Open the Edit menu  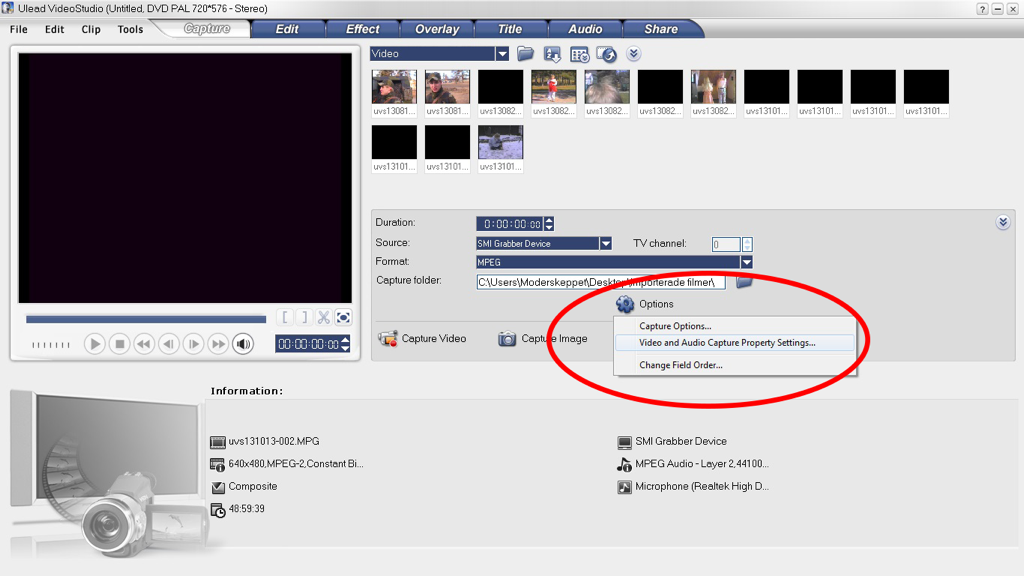(x=54, y=29)
